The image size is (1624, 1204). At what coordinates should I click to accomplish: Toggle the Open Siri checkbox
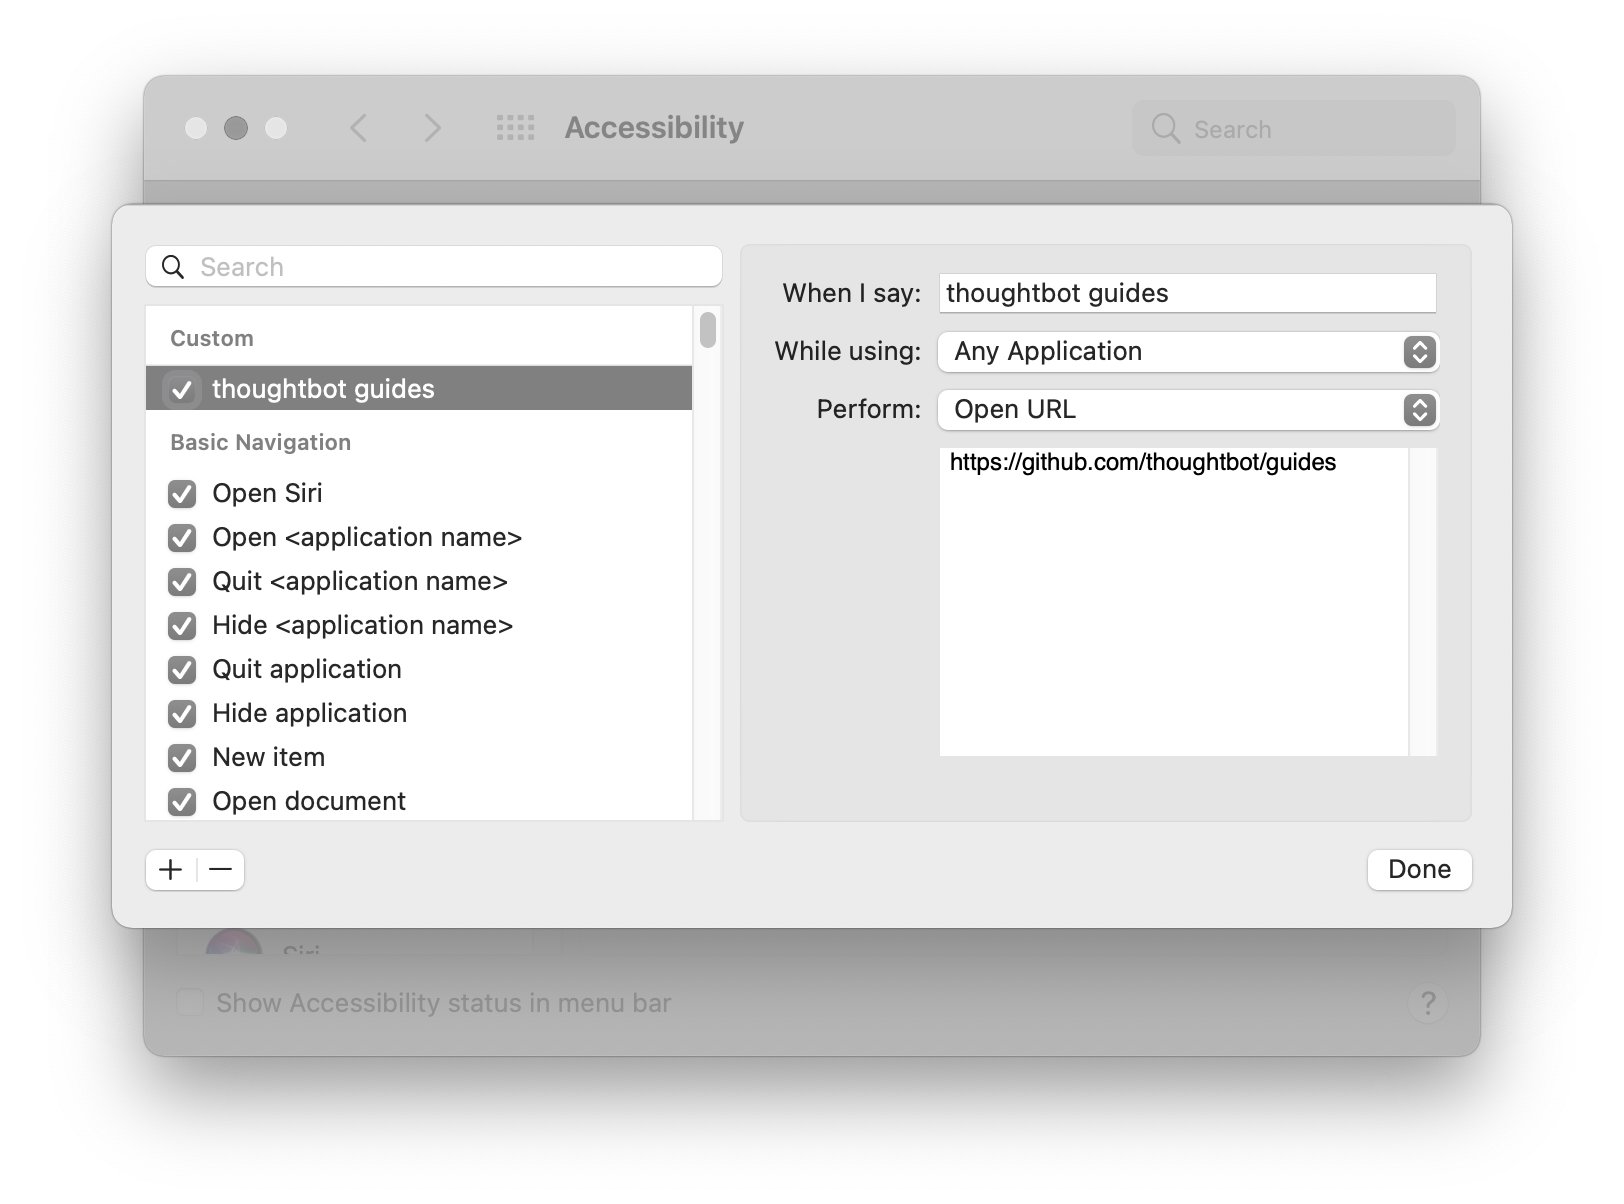182,494
